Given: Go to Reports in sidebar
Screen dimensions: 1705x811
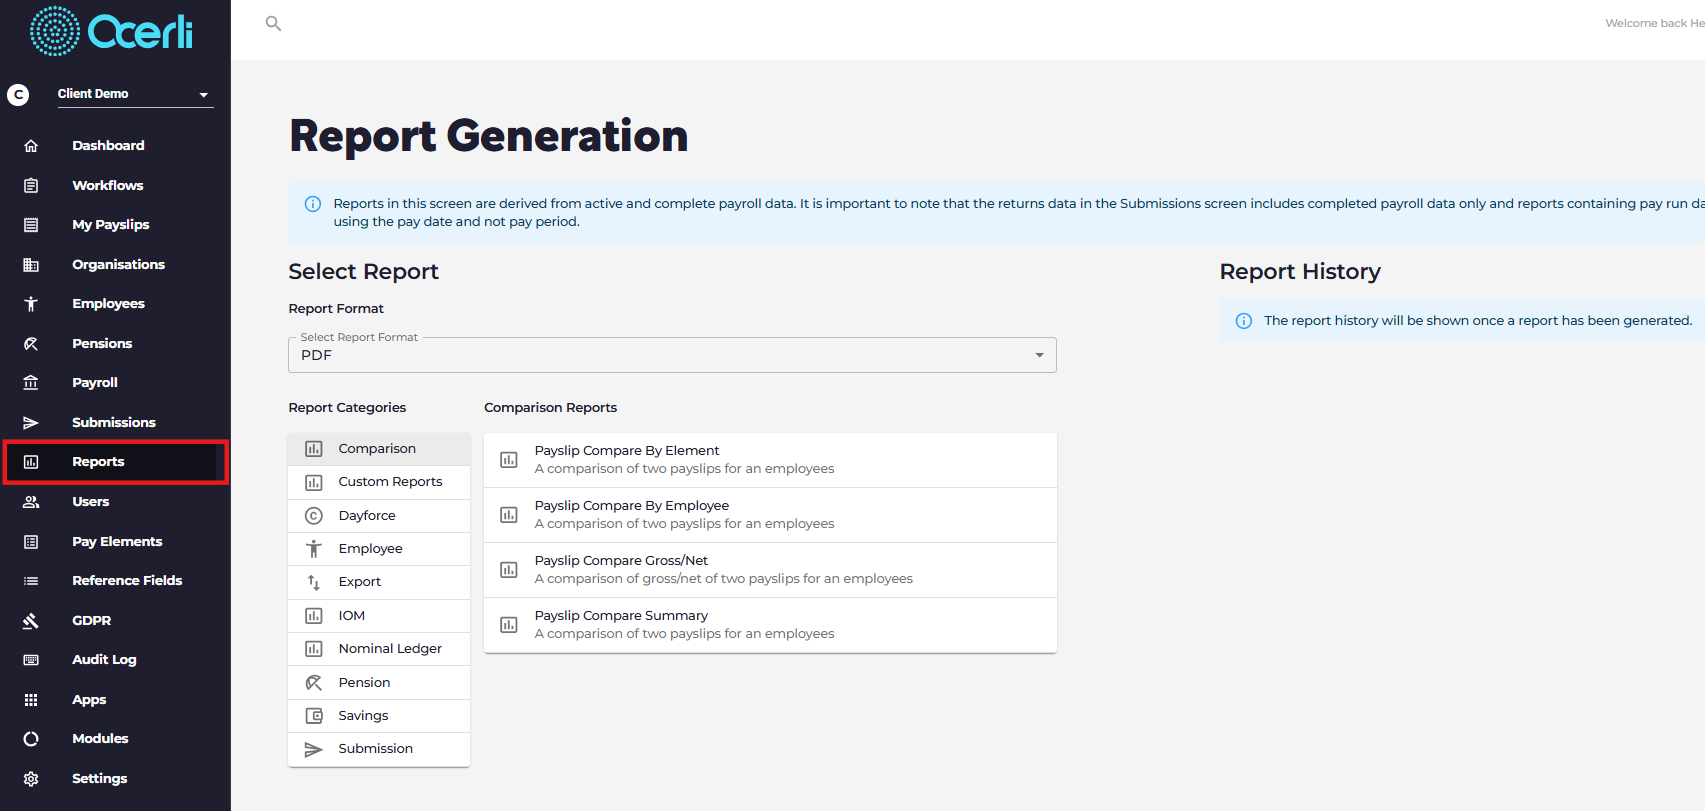Looking at the screenshot, I should (116, 462).
